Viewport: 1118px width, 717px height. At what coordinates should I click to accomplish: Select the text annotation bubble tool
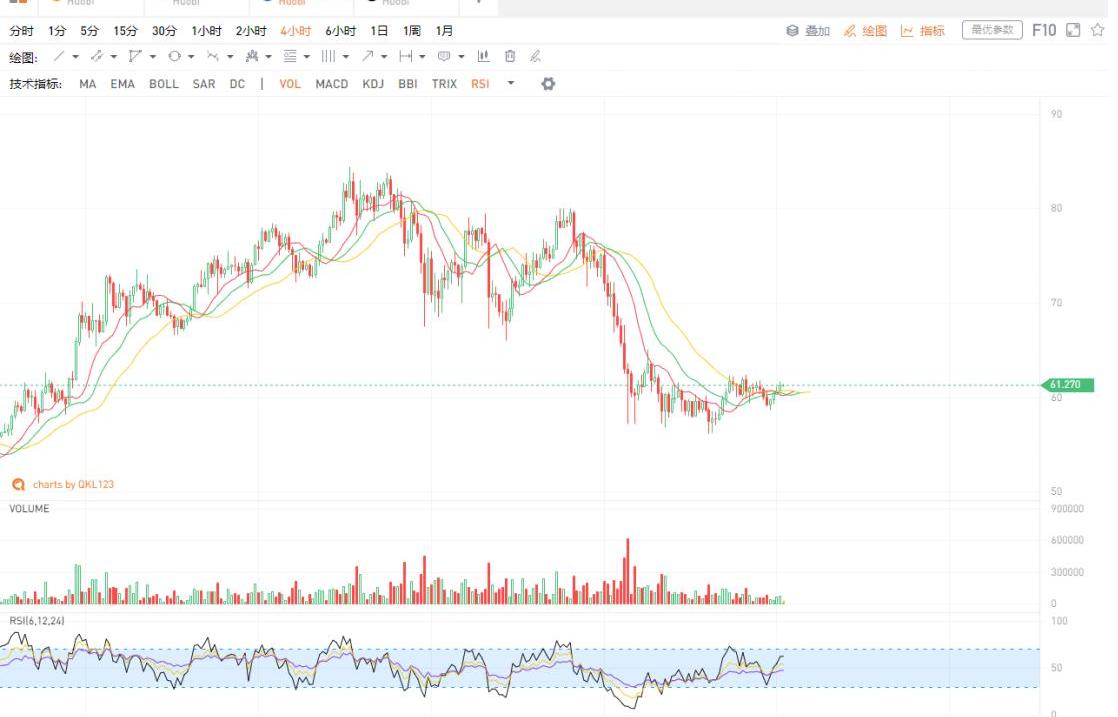444,57
